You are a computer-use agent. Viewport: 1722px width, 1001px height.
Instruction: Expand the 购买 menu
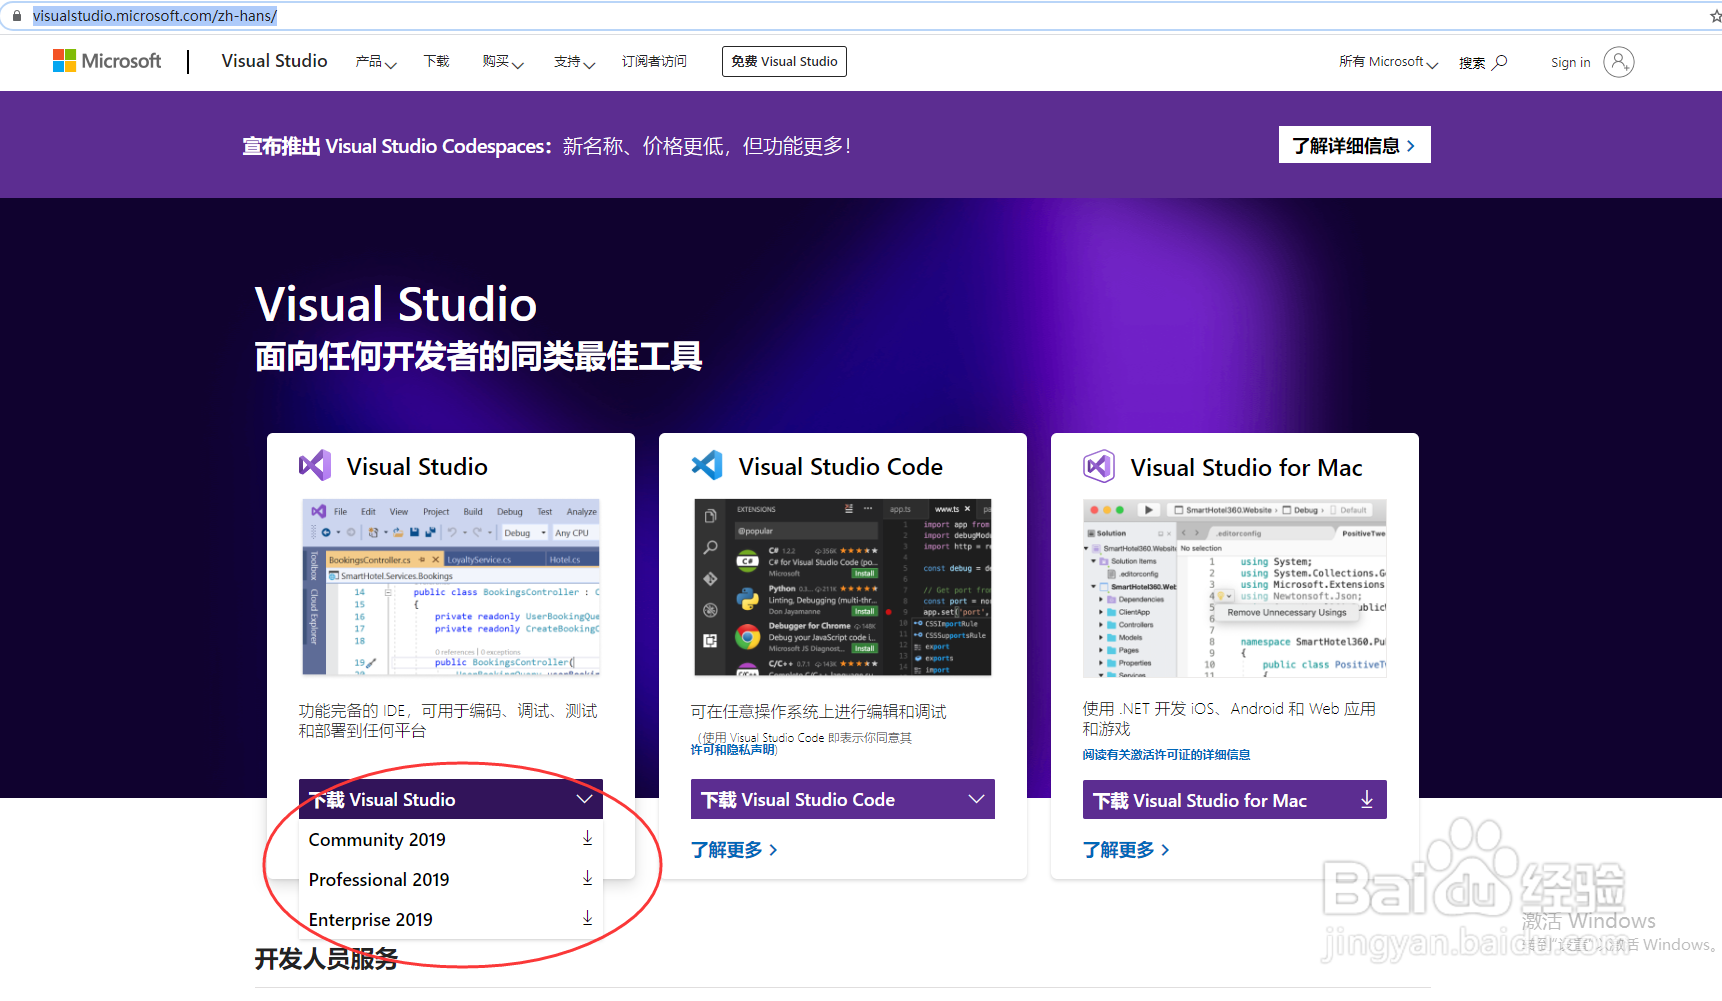[503, 62]
